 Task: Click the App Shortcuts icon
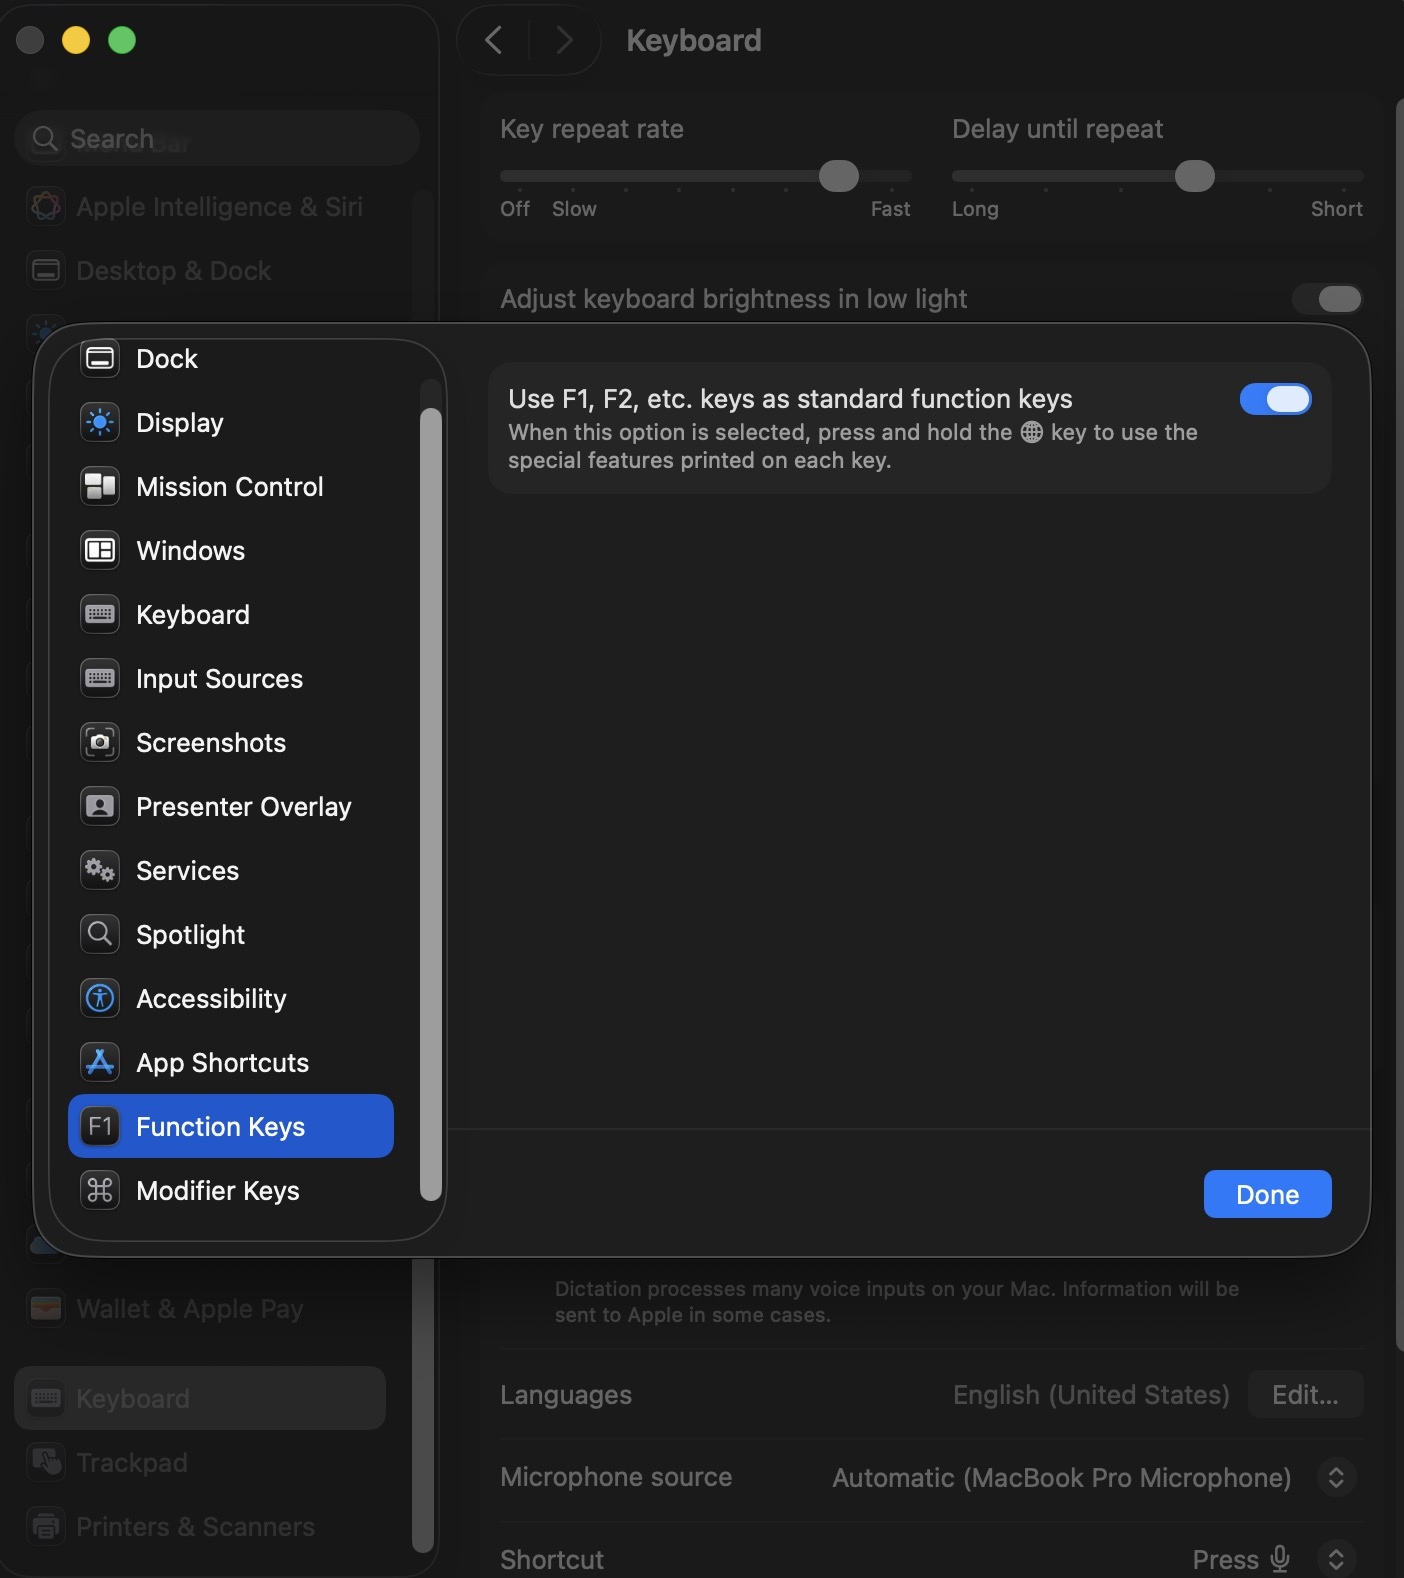pyautogui.click(x=100, y=1063)
